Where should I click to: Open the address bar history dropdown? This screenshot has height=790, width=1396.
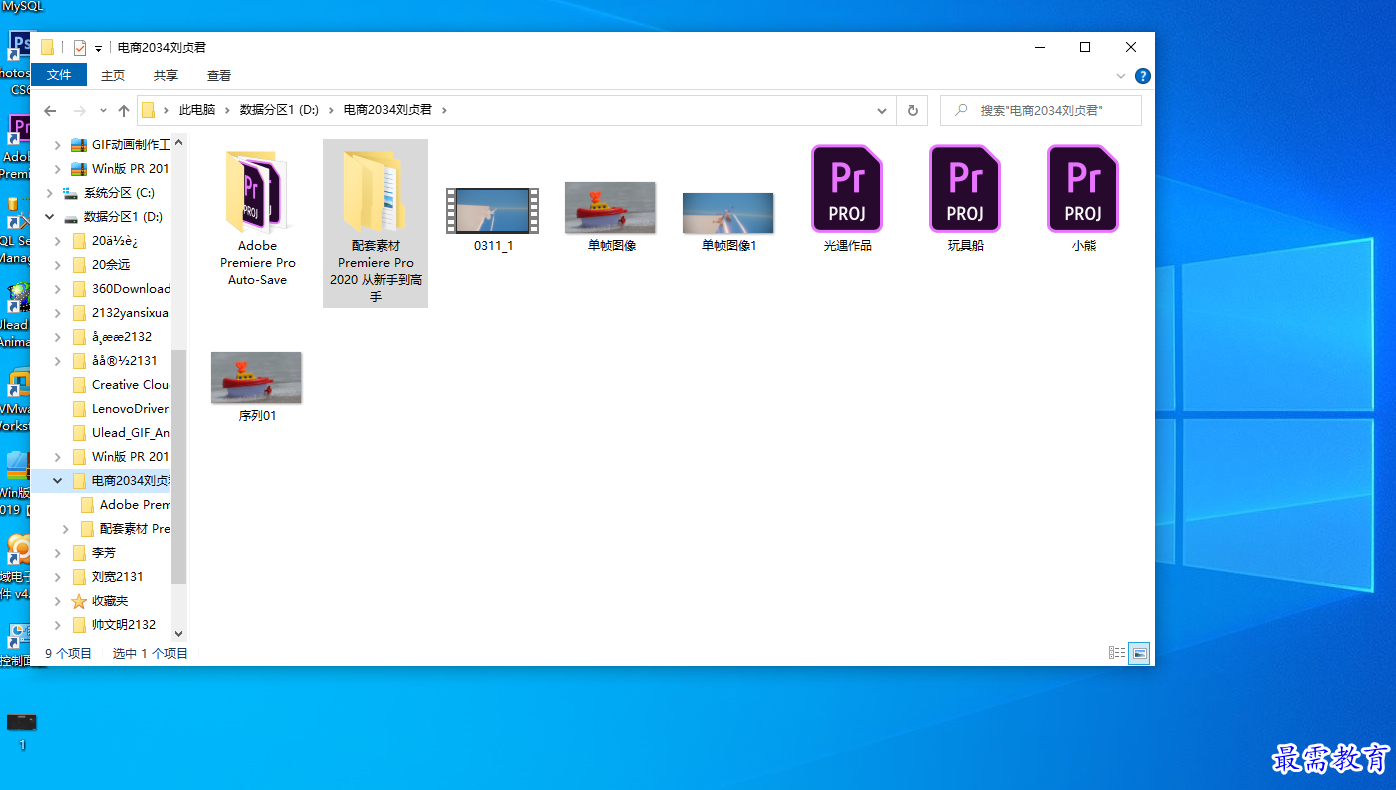[882, 110]
